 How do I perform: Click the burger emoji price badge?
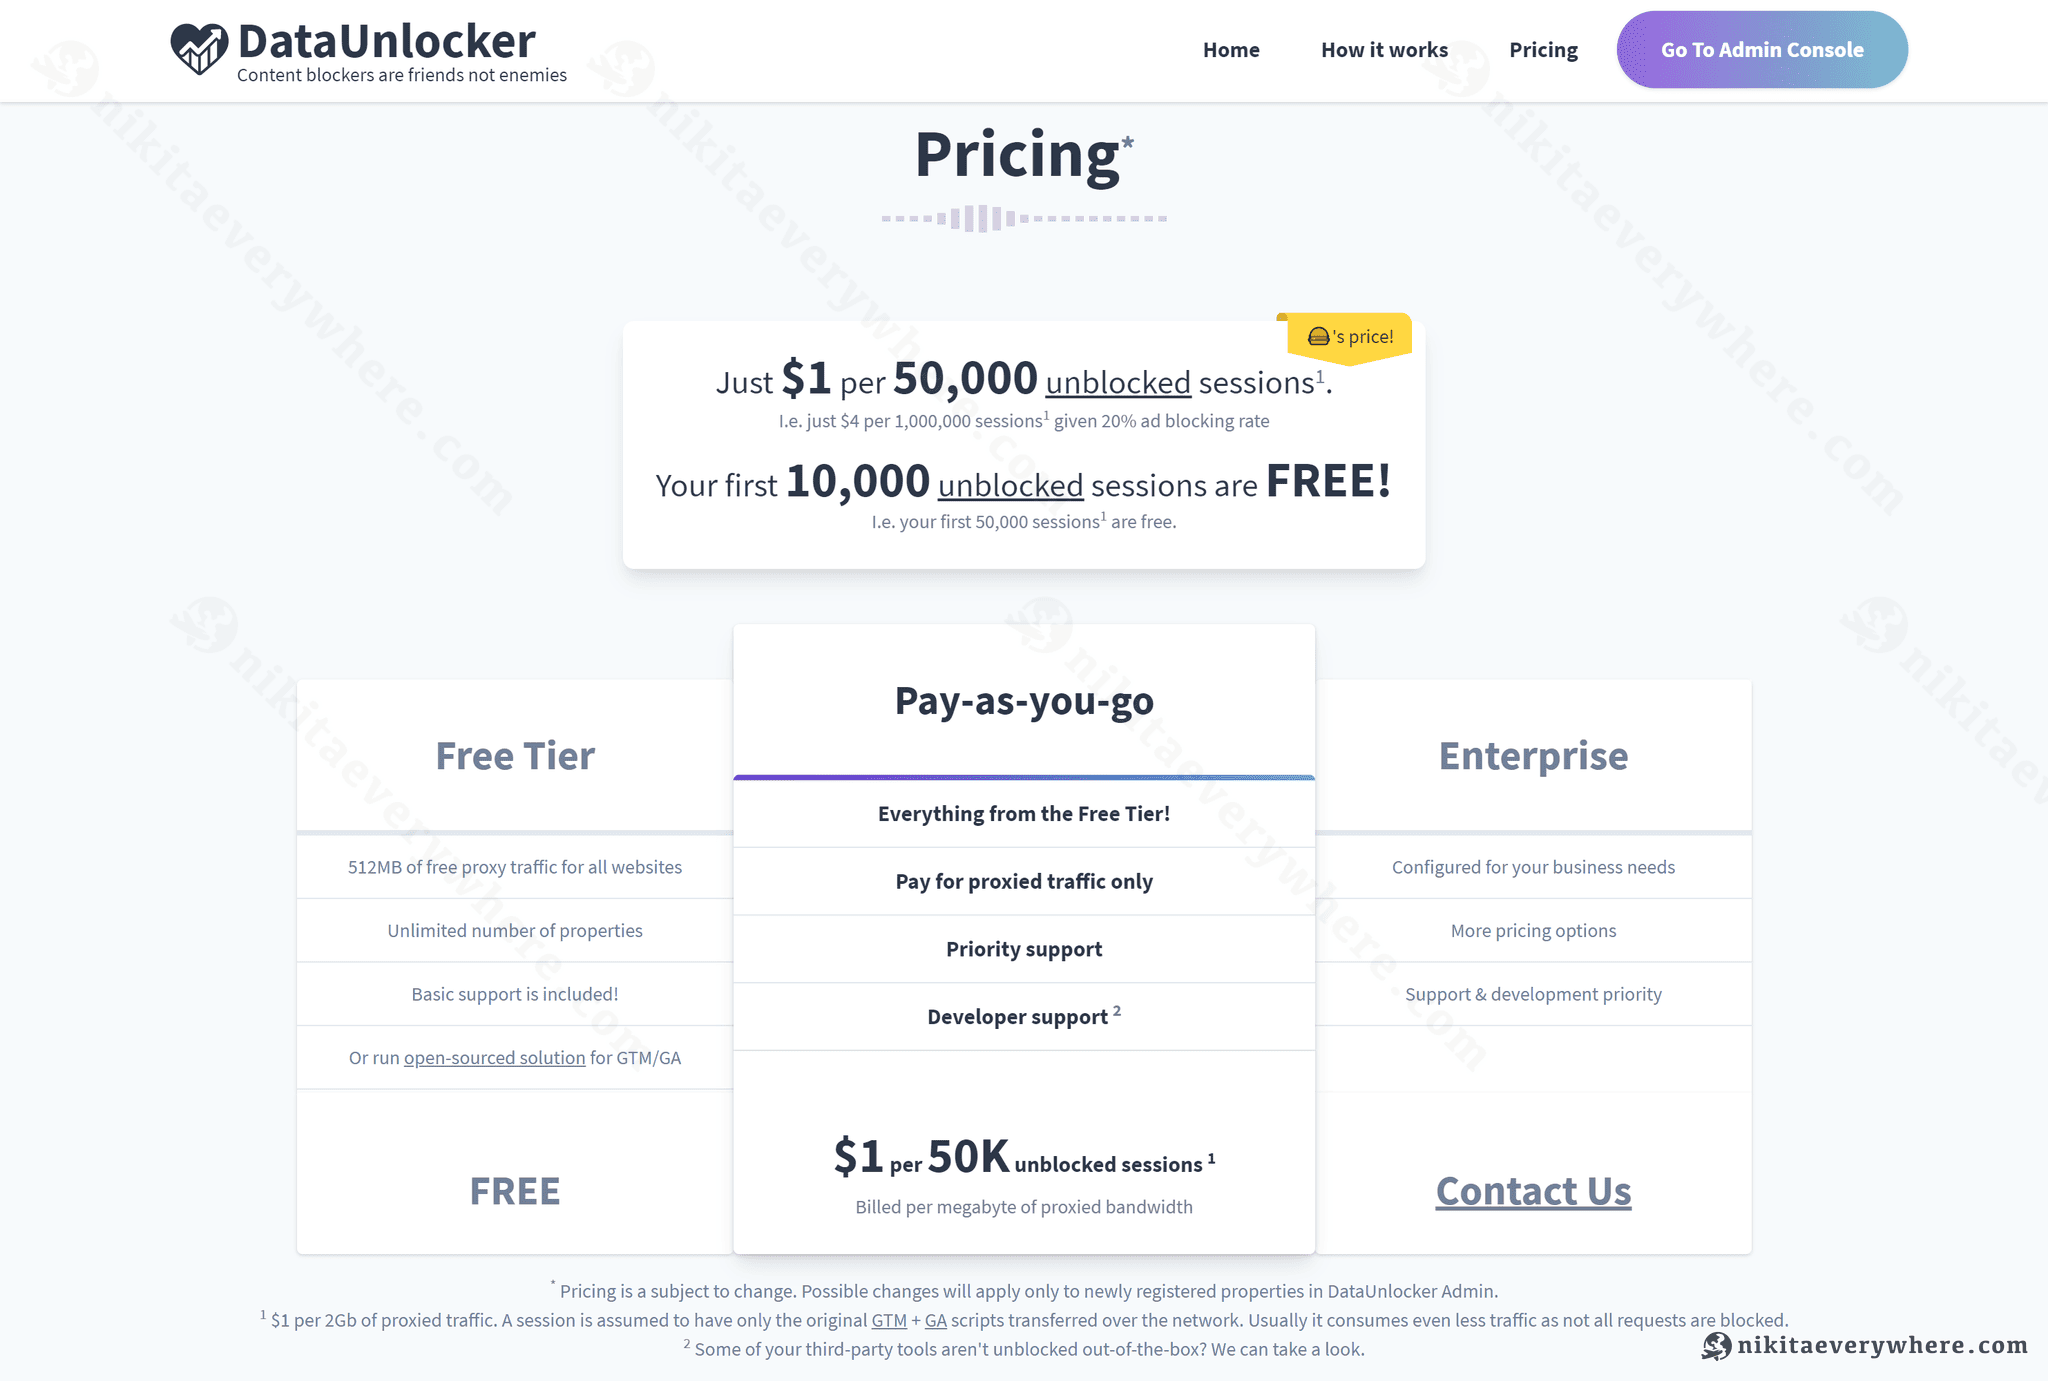point(1349,337)
